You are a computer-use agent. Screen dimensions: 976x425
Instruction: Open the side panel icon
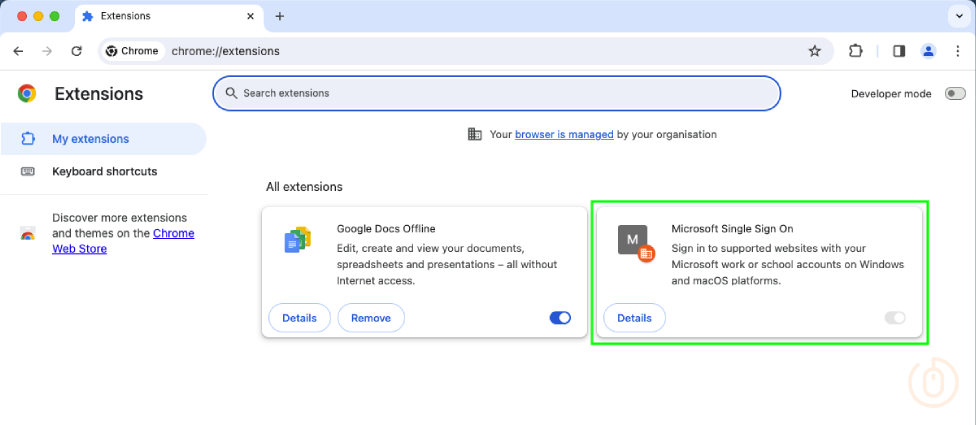(899, 51)
